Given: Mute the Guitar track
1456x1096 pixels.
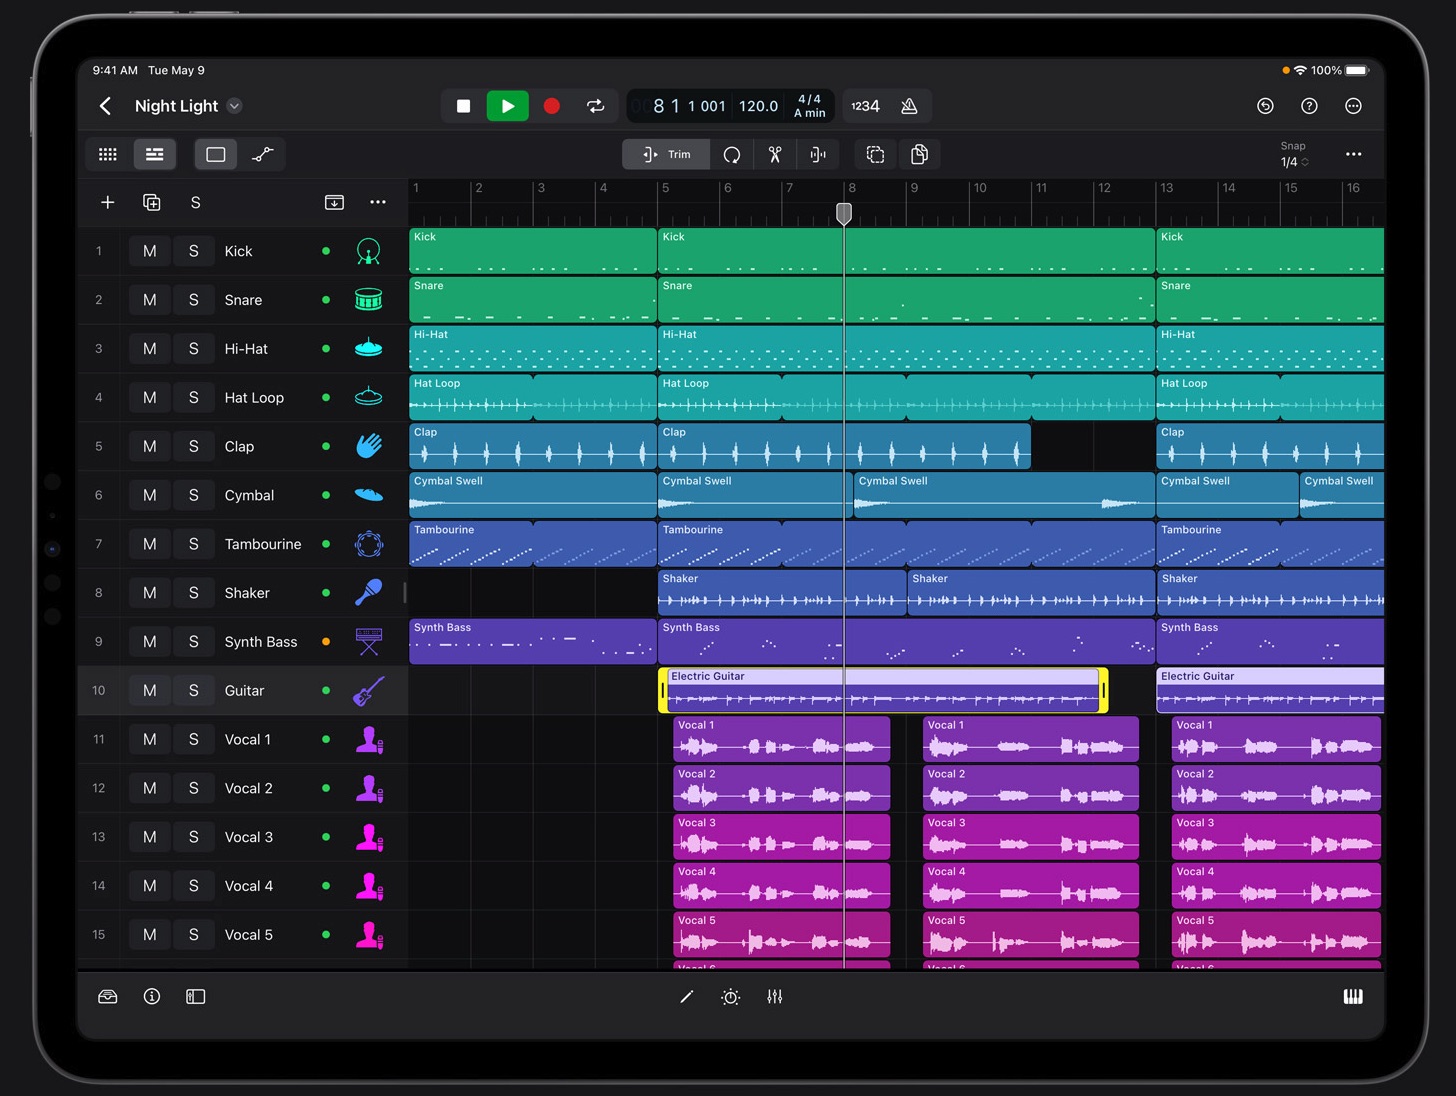Looking at the screenshot, I should click(x=150, y=691).
